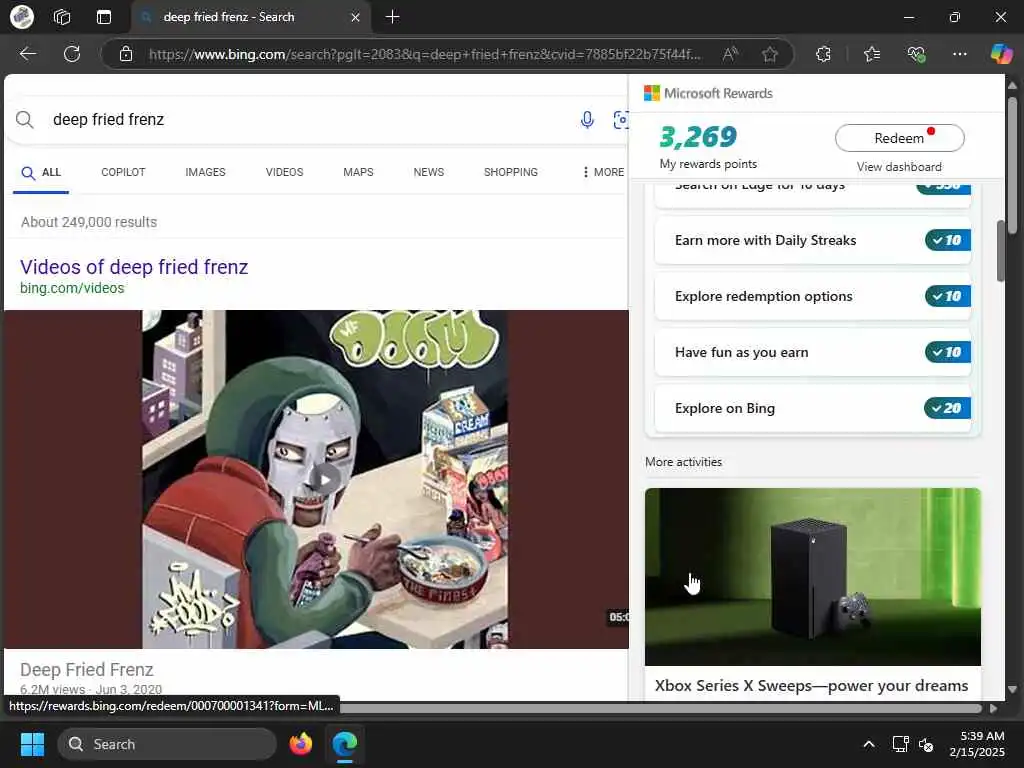
Task: Open the Deep Fried Frenz video title
Action: point(87,669)
